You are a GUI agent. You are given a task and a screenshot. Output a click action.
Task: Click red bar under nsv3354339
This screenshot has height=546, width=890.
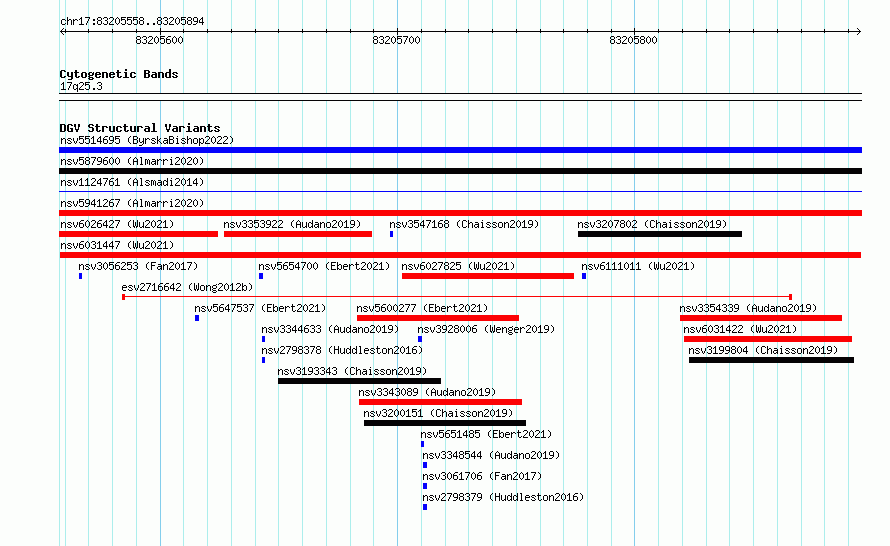(761, 318)
